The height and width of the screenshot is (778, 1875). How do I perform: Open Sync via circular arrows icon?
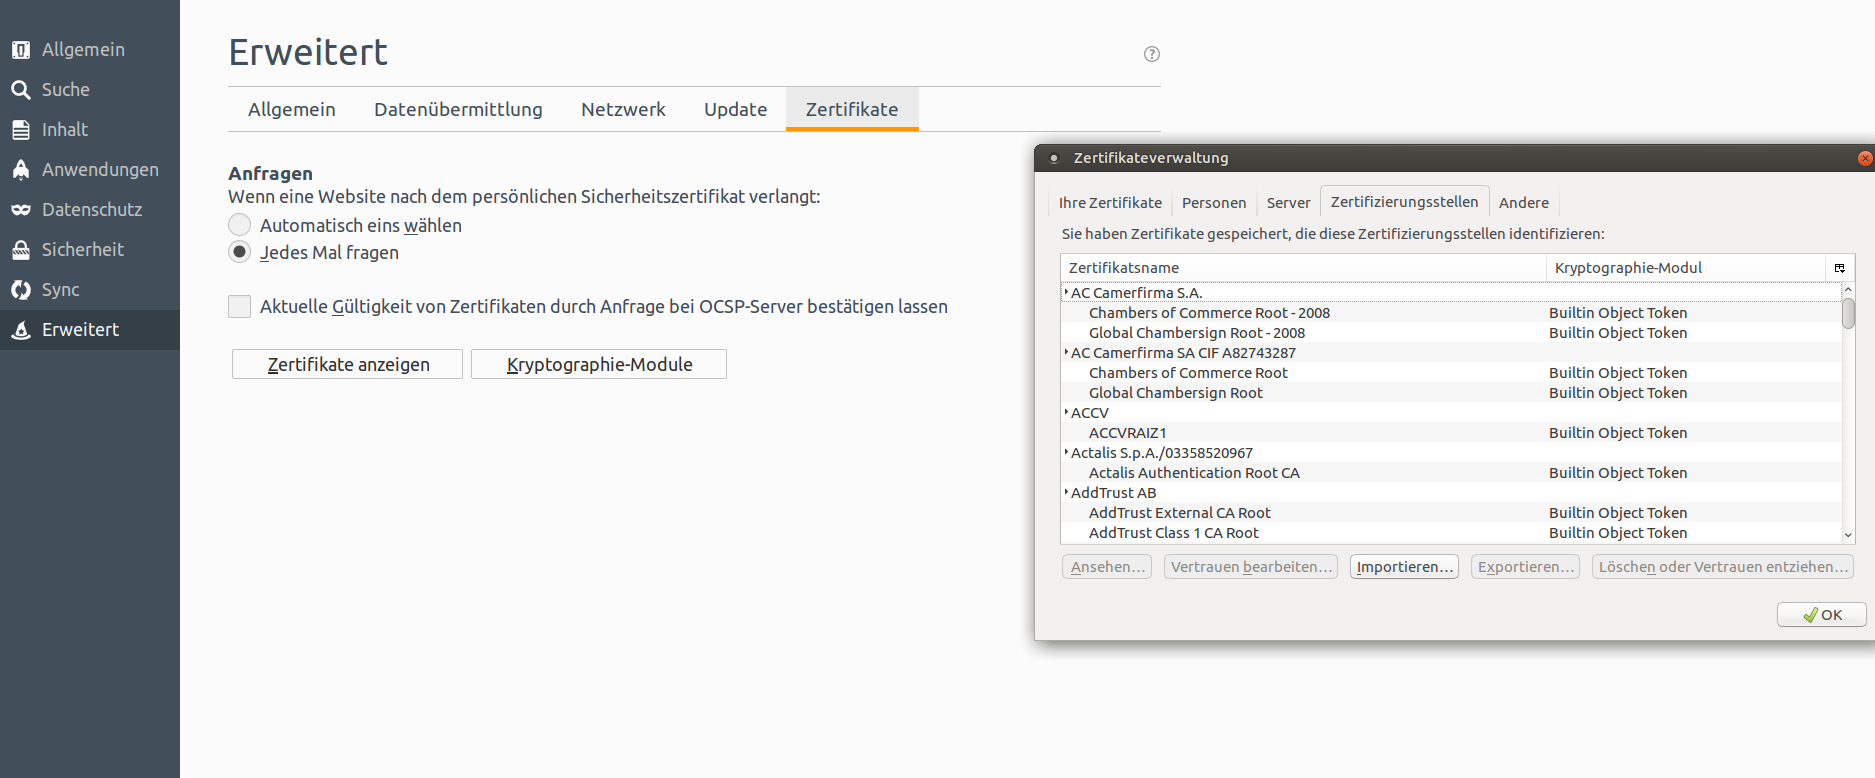(21, 290)
